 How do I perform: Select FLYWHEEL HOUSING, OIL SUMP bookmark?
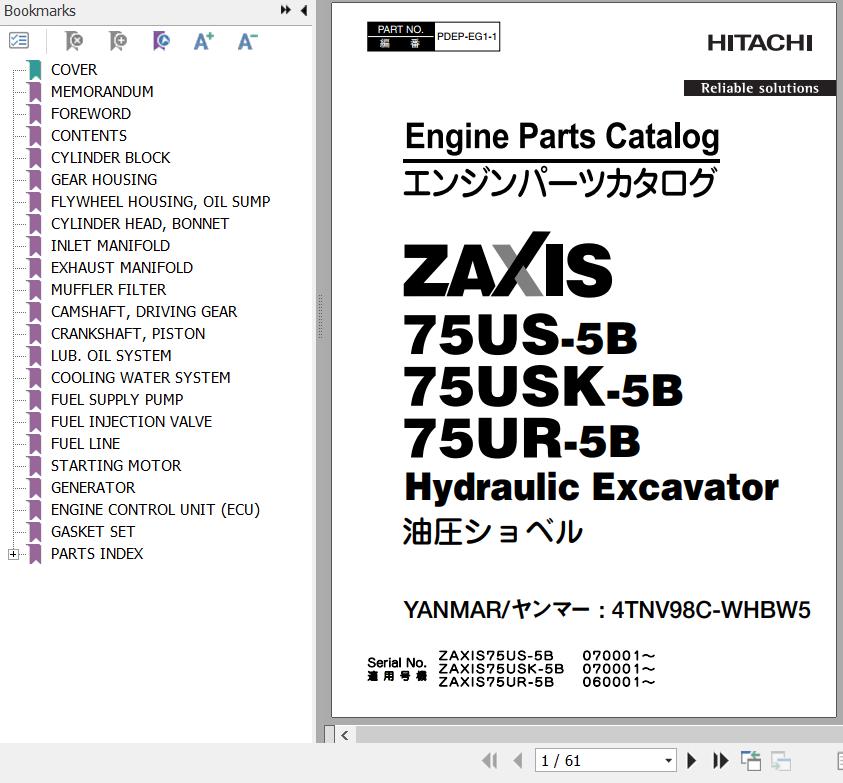[160, 202]
